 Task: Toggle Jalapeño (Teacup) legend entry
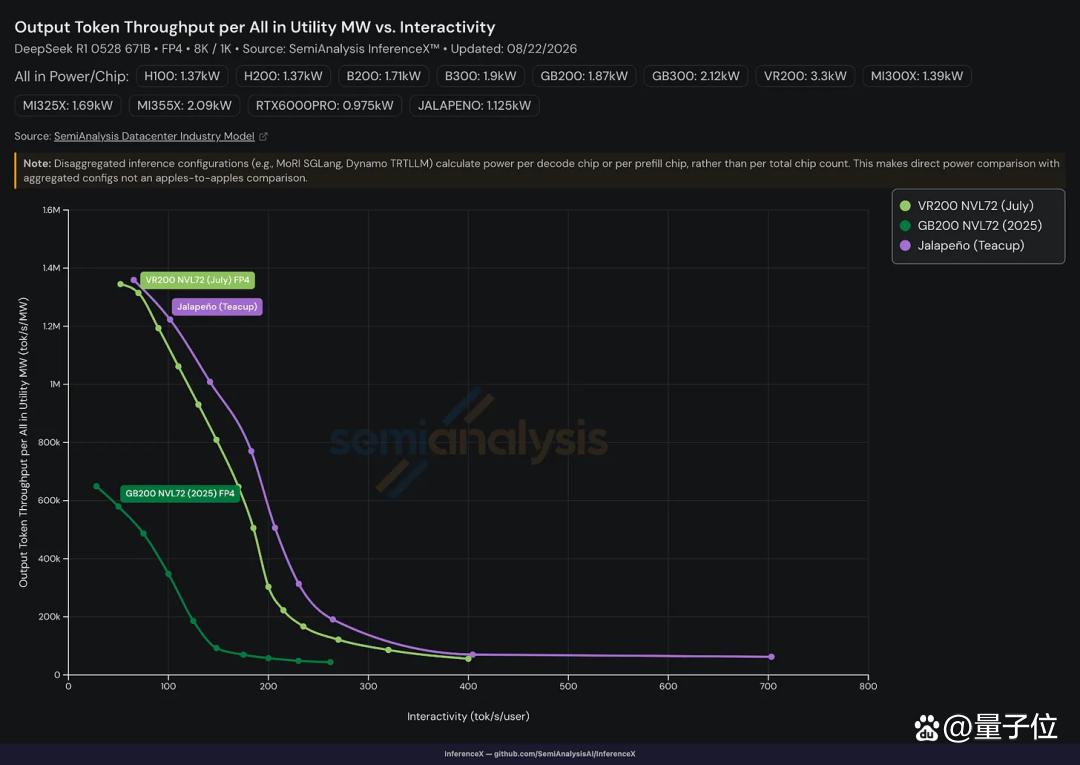tap(962, 245)
